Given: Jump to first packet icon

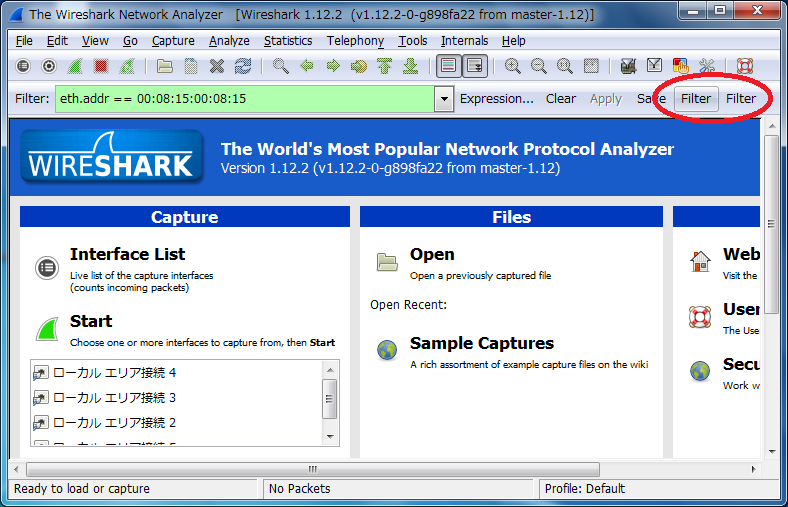Looking at the screenshot, I should click(x=384, y=66).
